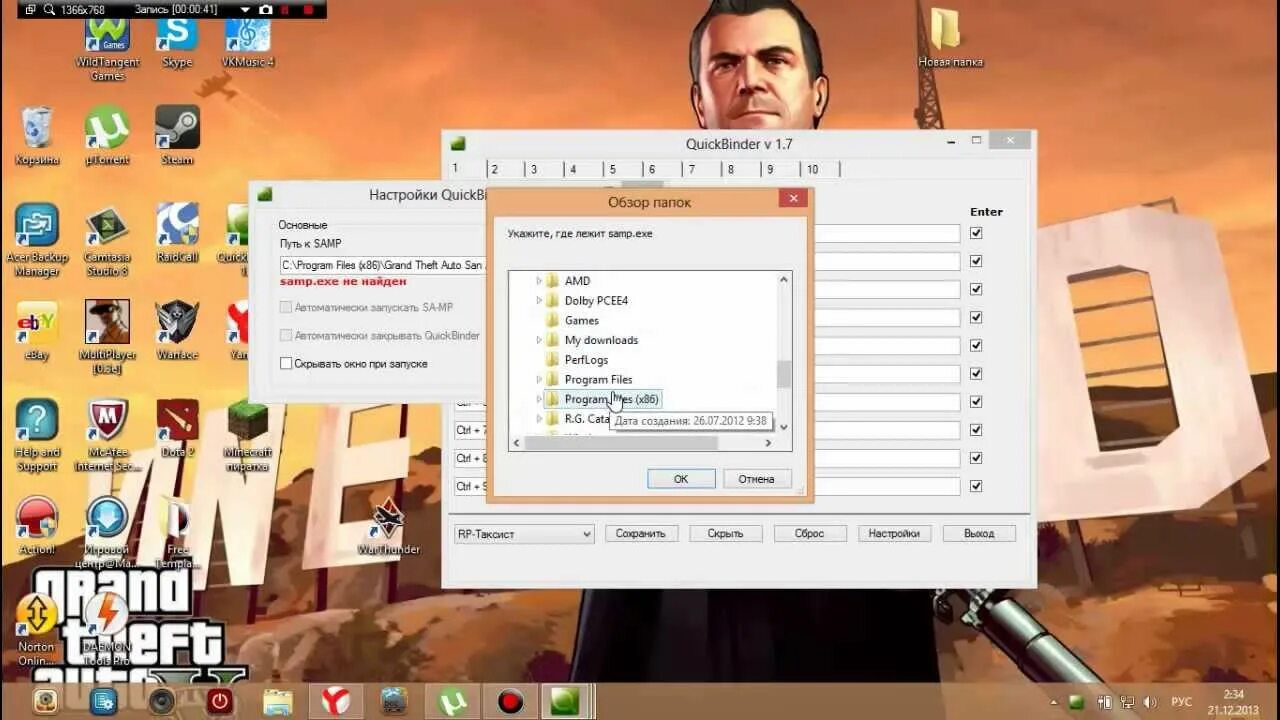
Task: Launch µTorrent from the desktop
Action: coord(107,135)
